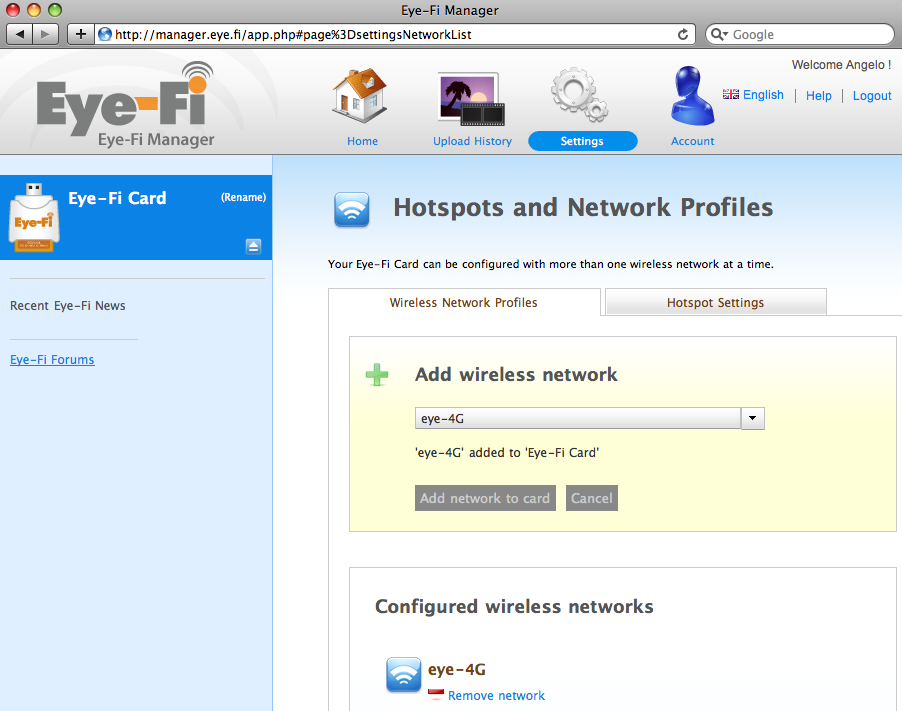This screenshot has height=711, width=902.
Task: Open the Eye-Fi Forums link
Action: coord(52,360)
